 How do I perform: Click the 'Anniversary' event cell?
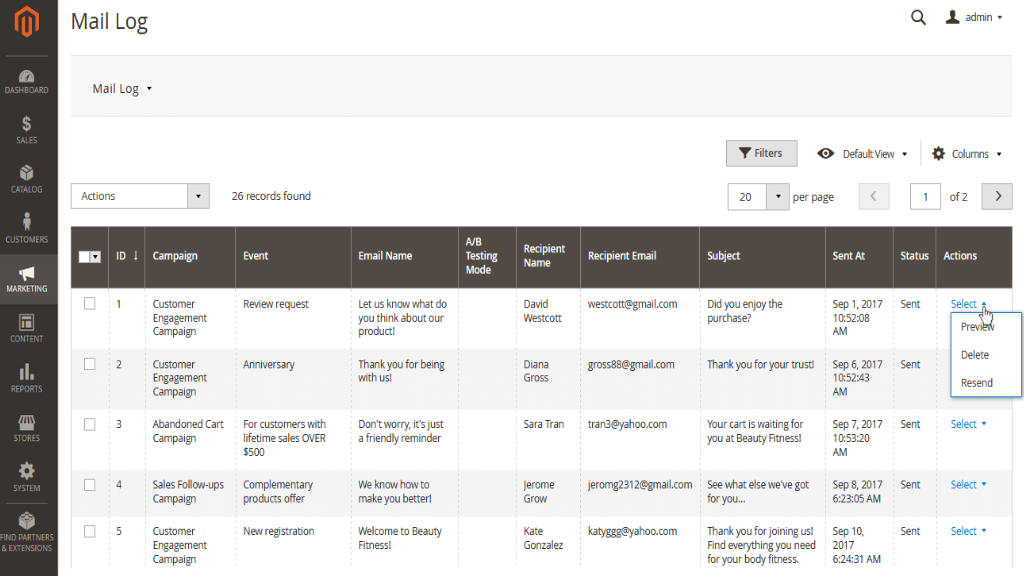tap(268, 364)
